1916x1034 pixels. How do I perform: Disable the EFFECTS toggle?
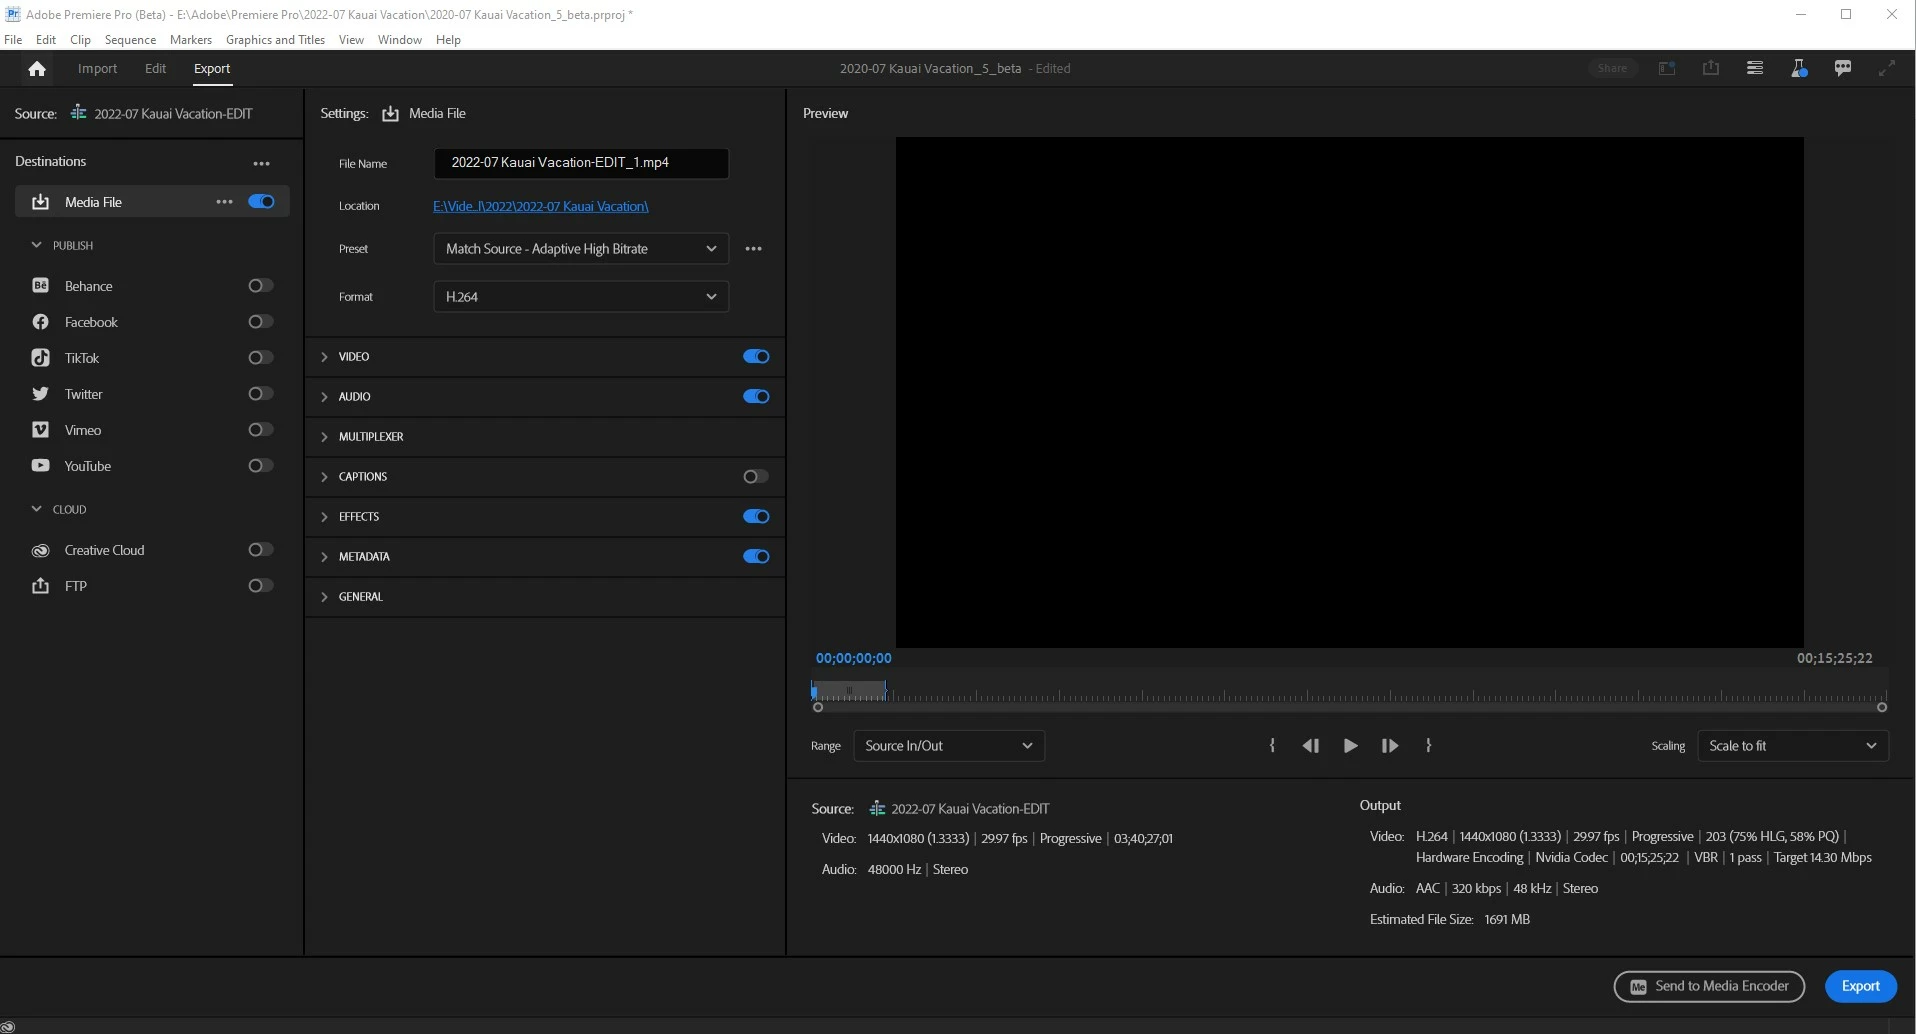point(756,517)
